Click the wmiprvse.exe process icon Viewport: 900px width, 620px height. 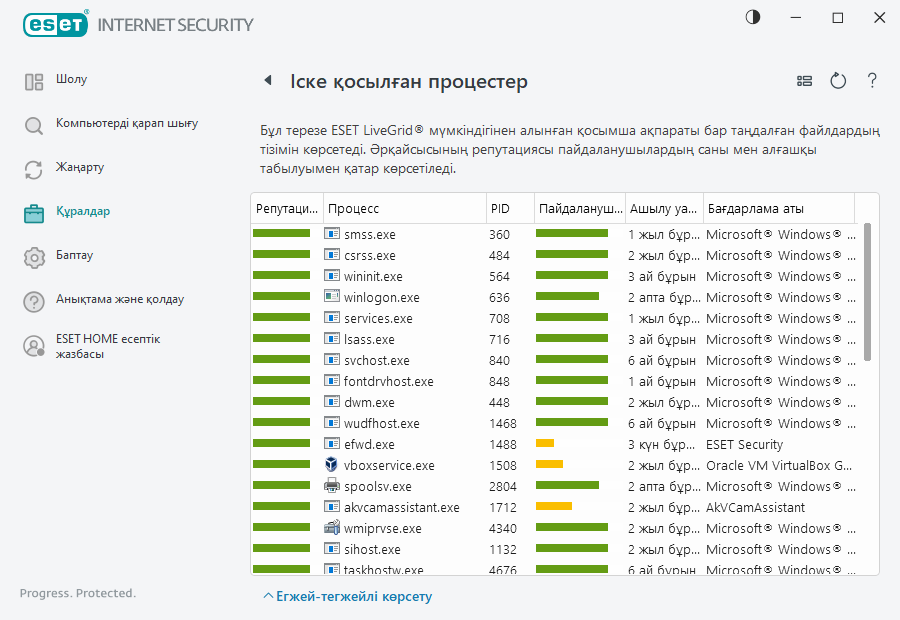click(x=333, y=528)
